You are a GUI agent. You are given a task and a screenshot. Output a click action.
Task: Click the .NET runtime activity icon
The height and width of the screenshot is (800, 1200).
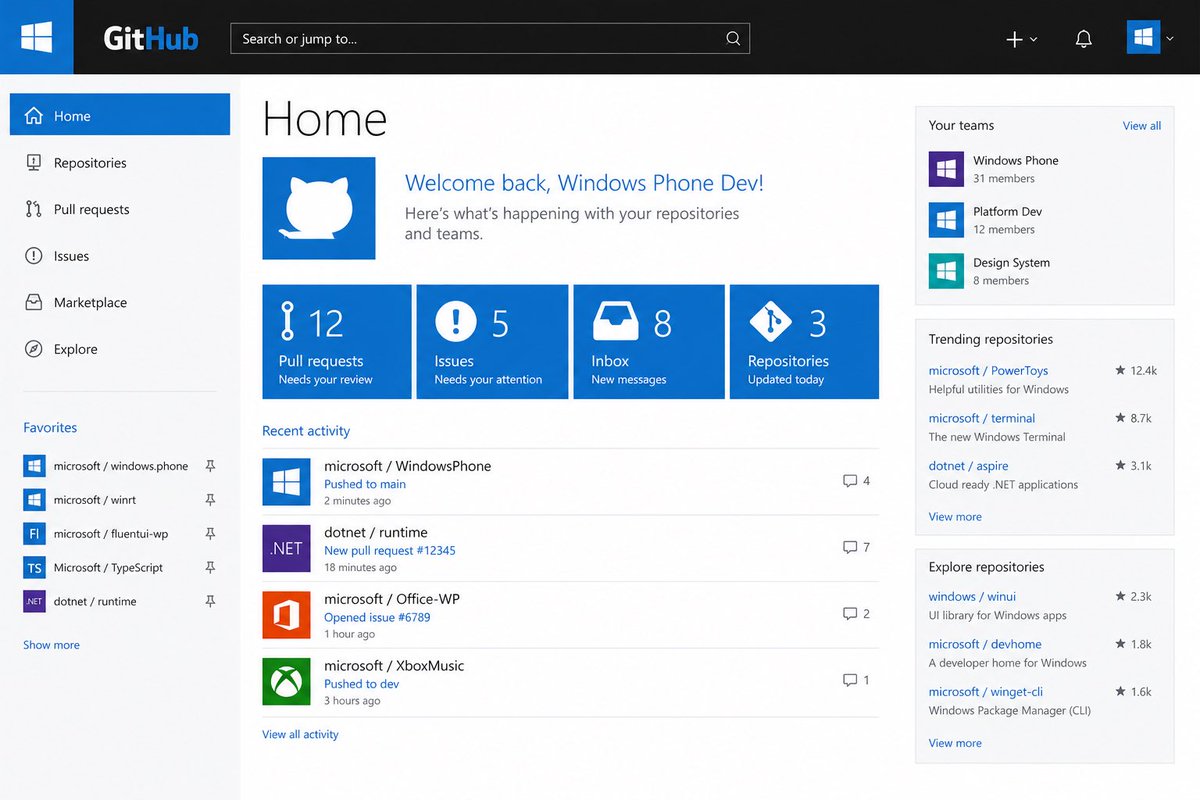(x=287, y=548)
